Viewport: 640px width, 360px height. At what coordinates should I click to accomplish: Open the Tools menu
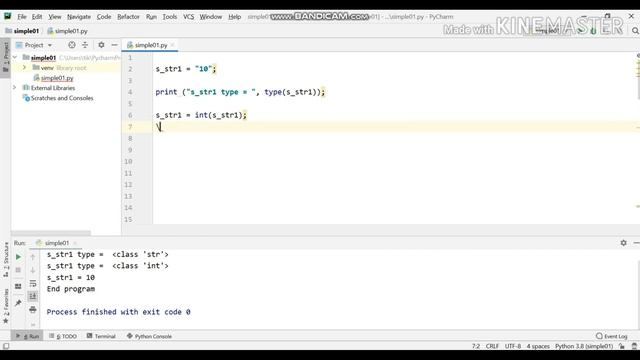(169, 17)
